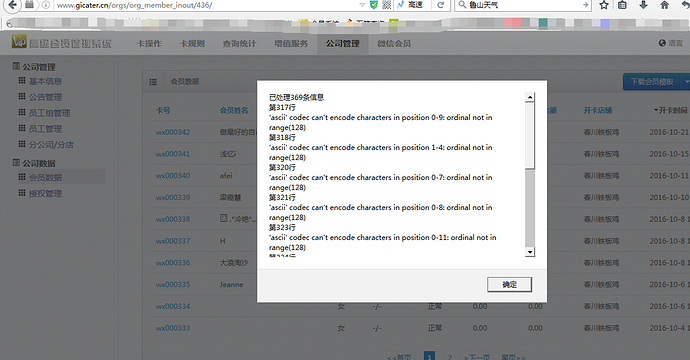Expand the arrow beside 下载会员模板 button

click(x=686, y=82)
